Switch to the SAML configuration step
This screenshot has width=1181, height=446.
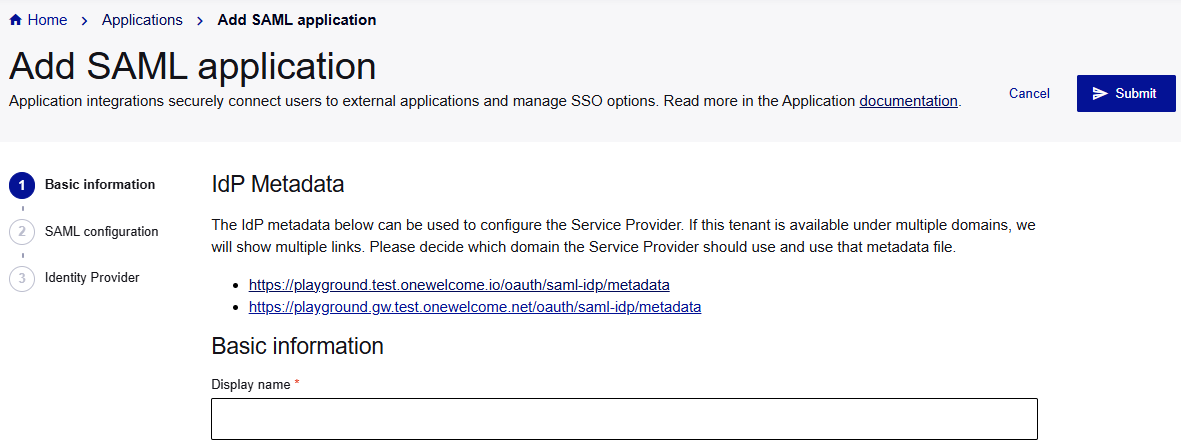pos(101,232)
